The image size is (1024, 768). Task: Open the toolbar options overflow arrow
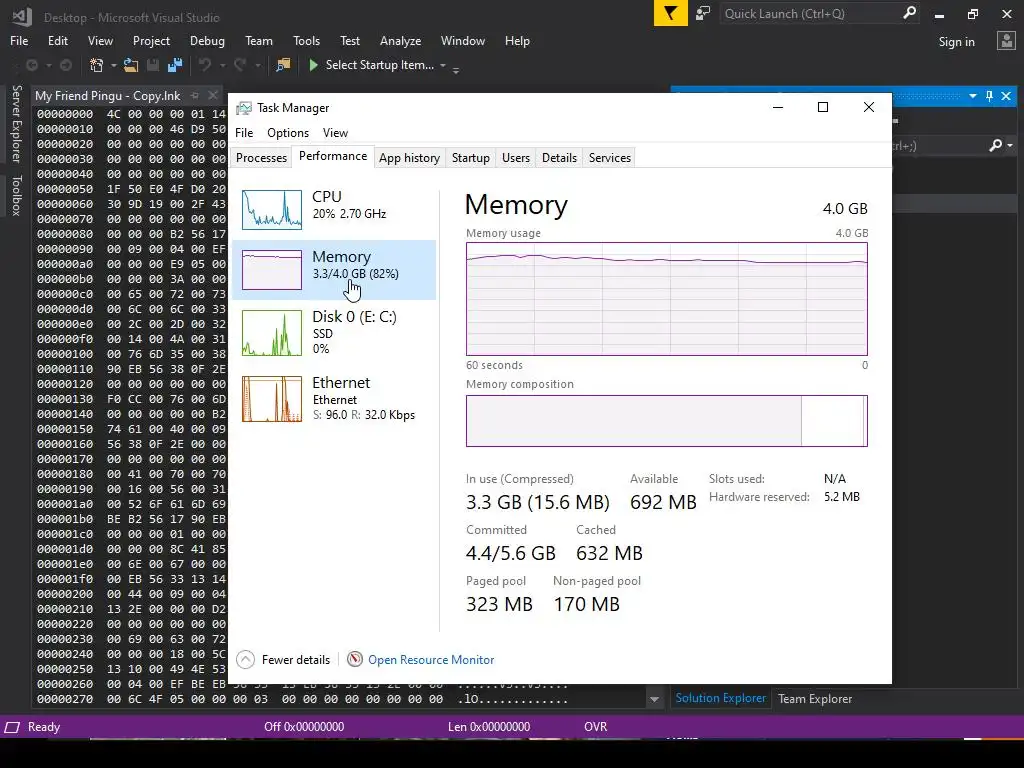click(456, 69)
